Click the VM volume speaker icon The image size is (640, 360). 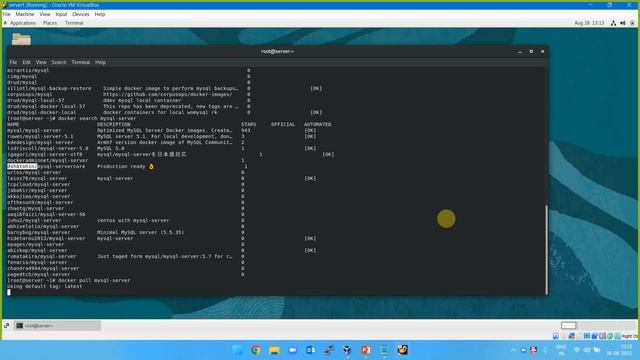pos(623,23)
